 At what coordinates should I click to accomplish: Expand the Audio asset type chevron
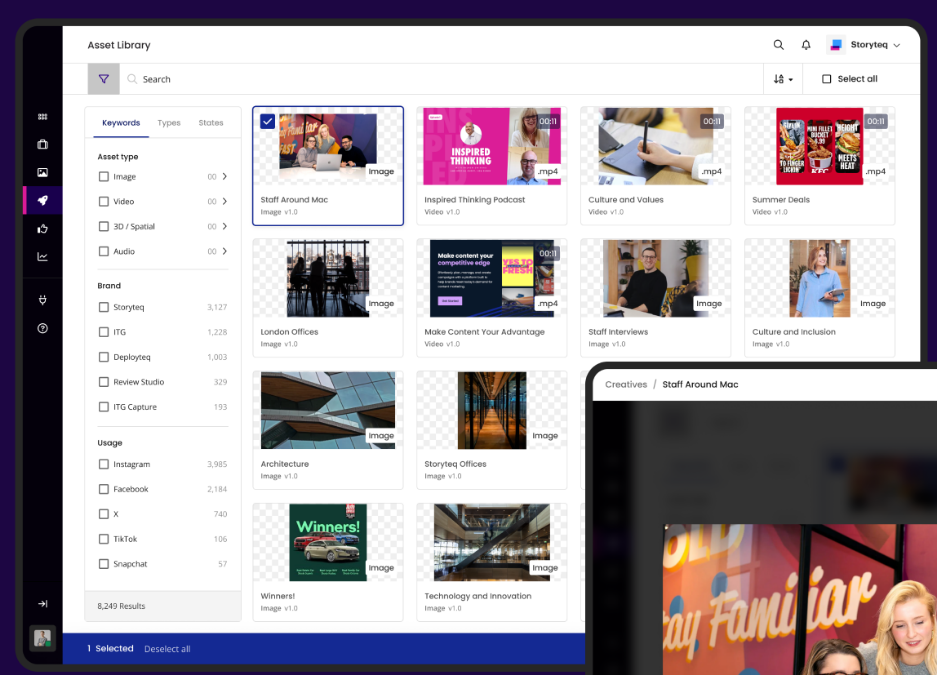[225, 251]
